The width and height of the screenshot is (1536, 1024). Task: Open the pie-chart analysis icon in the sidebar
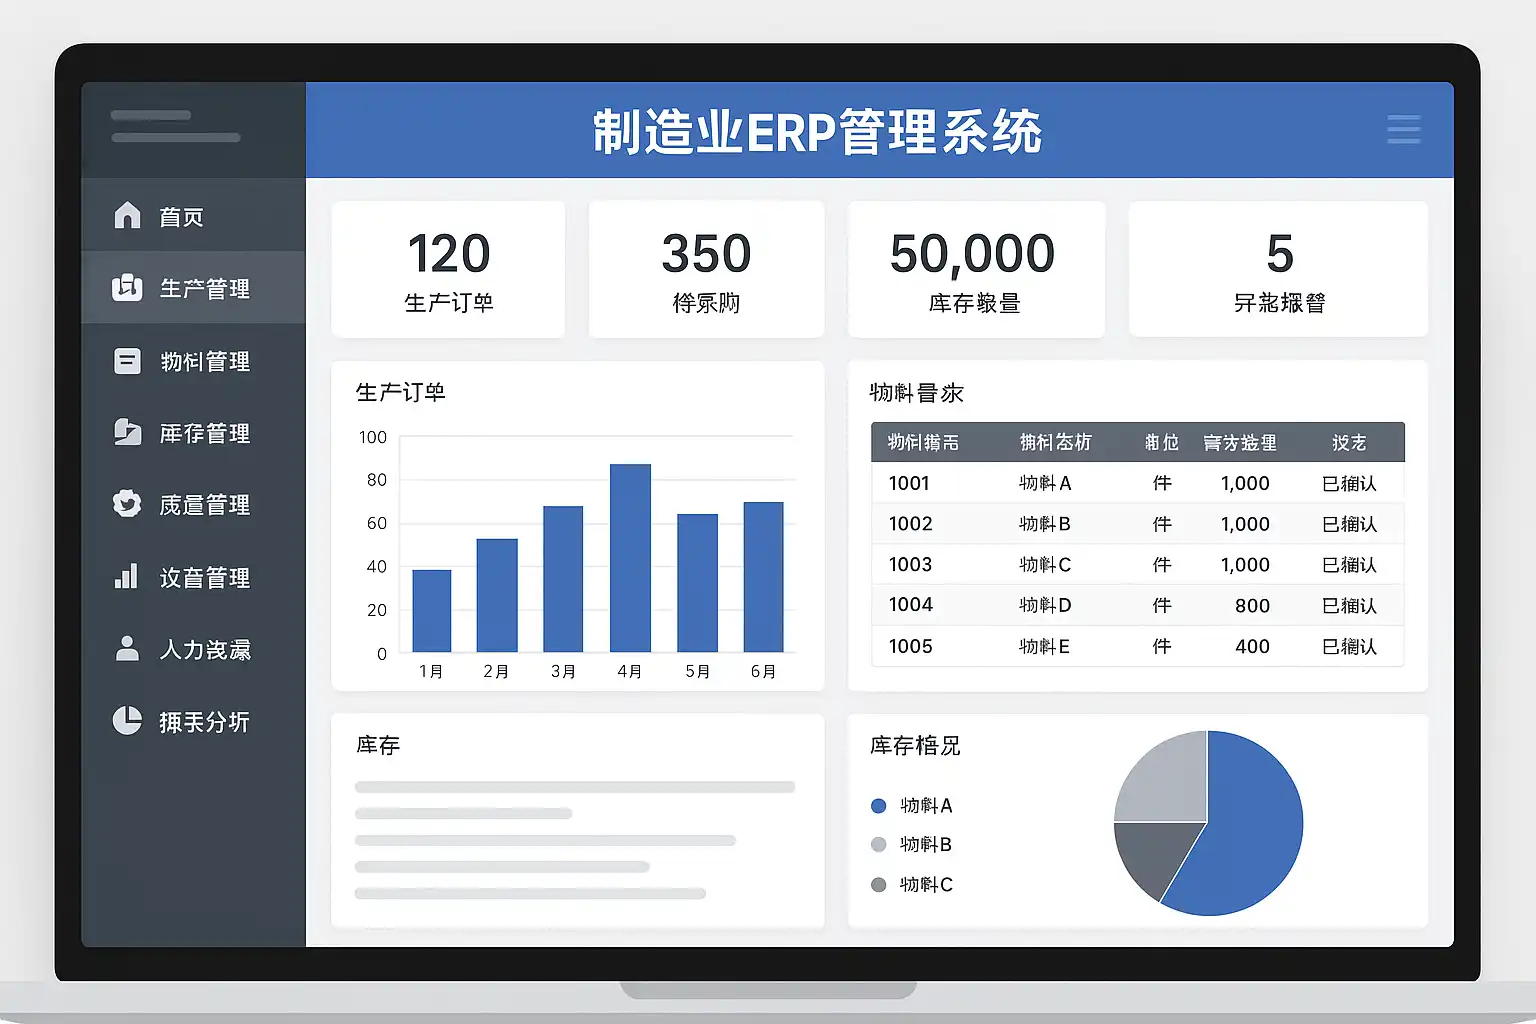click(127, 720)
